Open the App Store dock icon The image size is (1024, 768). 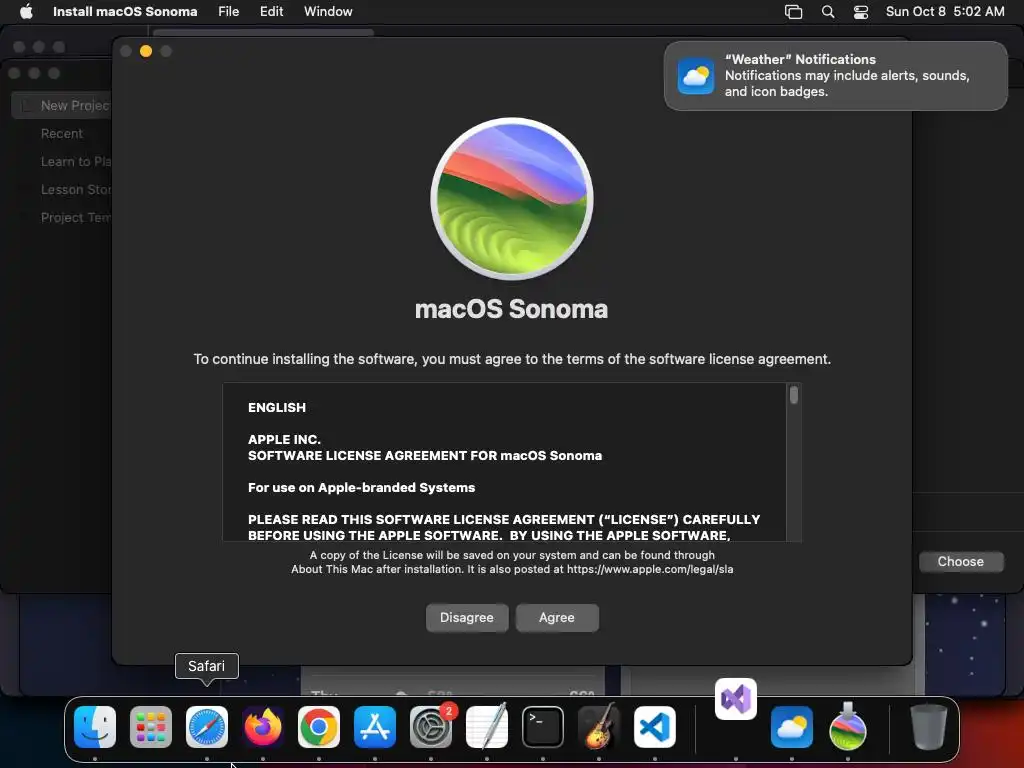[375, 727]
